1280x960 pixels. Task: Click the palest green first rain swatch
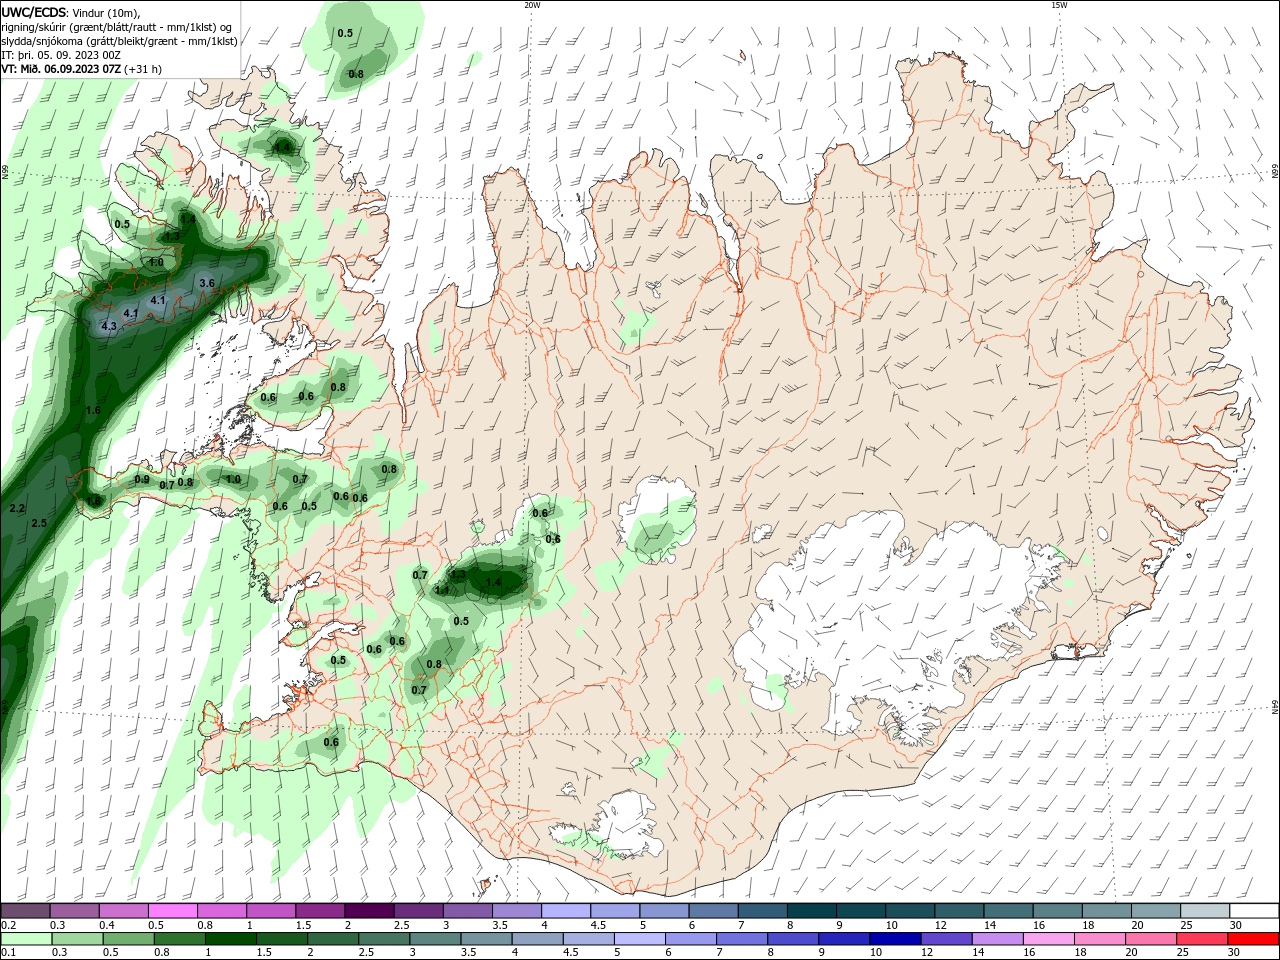[25, 939]
